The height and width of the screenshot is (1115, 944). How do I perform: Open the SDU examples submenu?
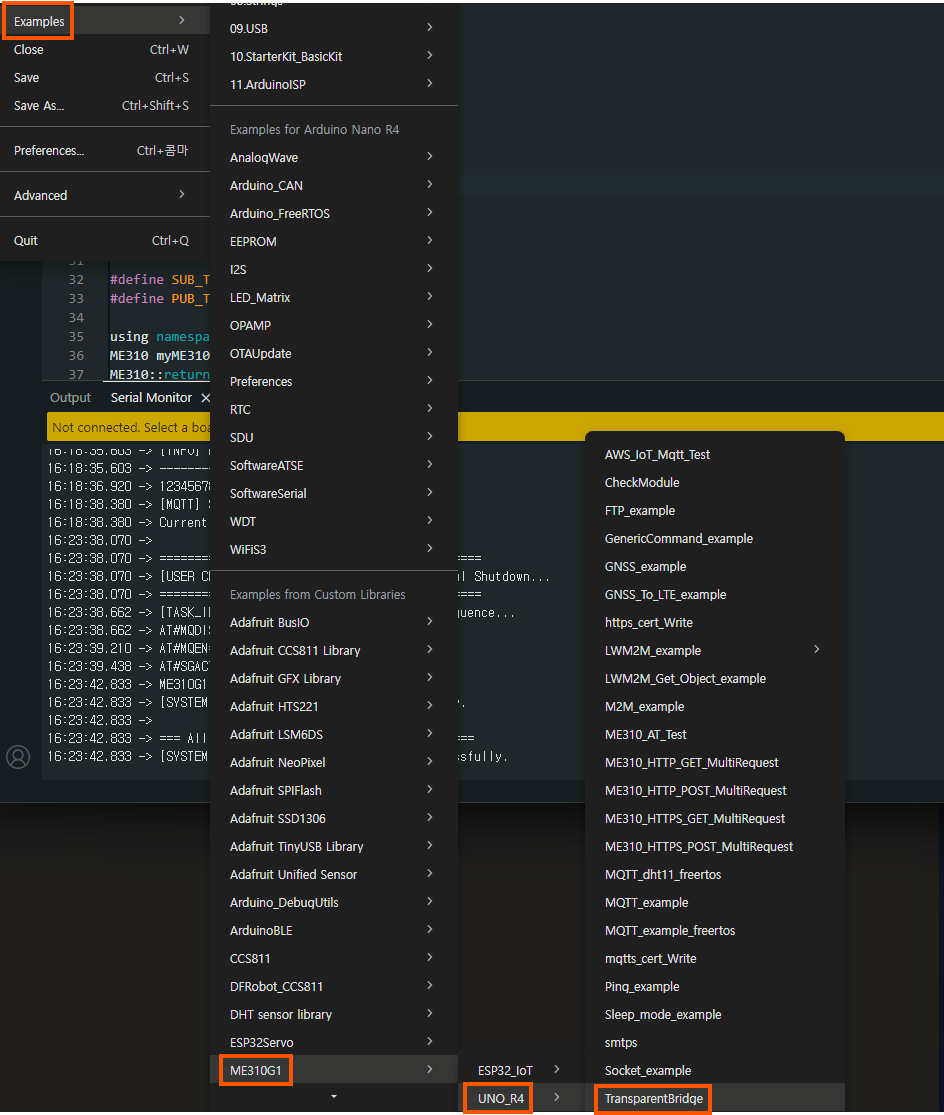[x=333, y=437]
